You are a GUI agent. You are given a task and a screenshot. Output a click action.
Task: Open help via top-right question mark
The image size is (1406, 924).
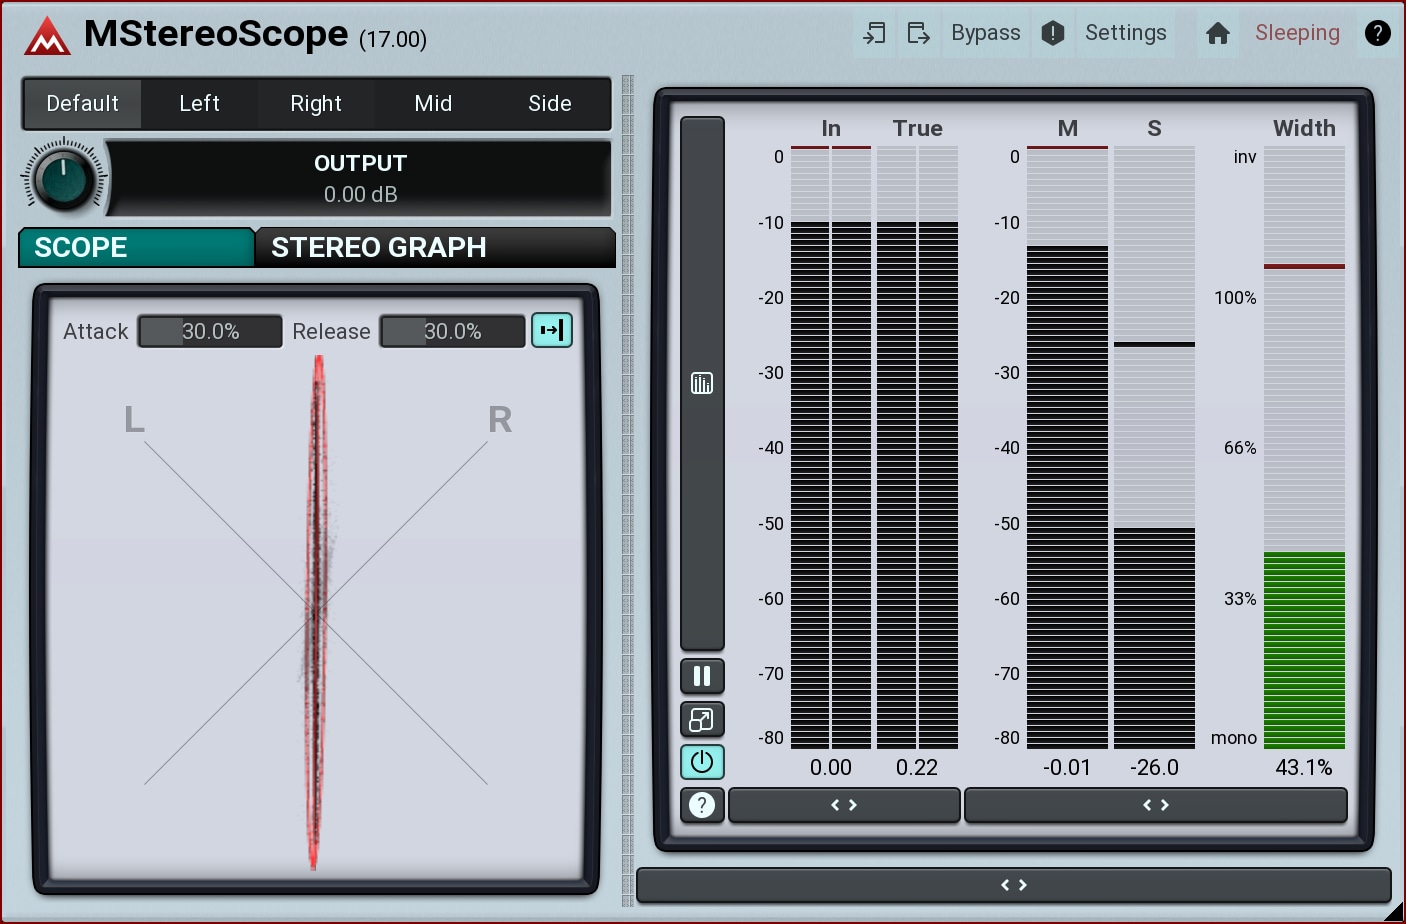1377,33
